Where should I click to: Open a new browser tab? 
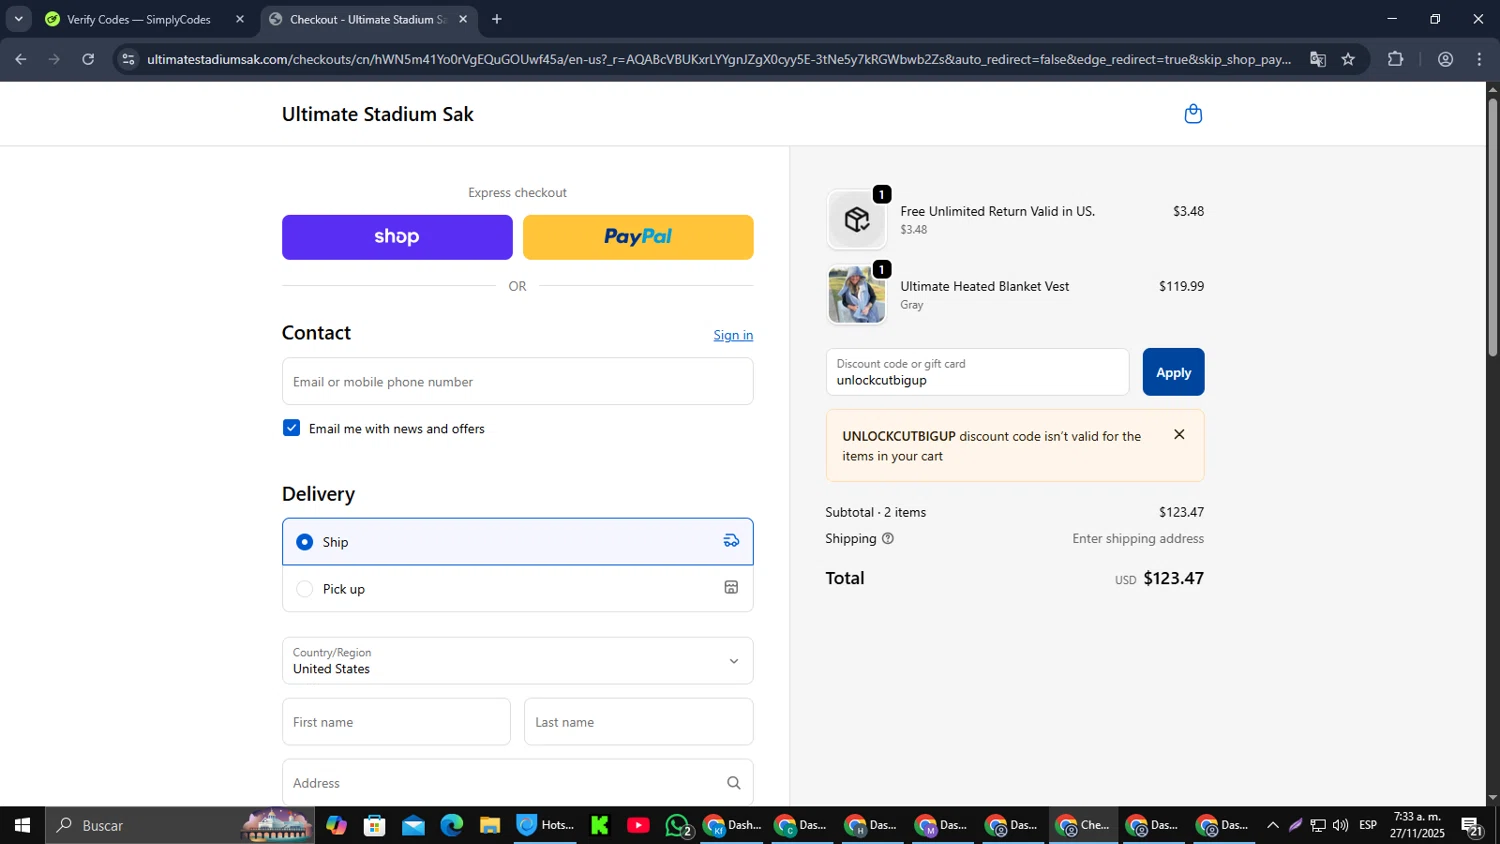(497, 19)
